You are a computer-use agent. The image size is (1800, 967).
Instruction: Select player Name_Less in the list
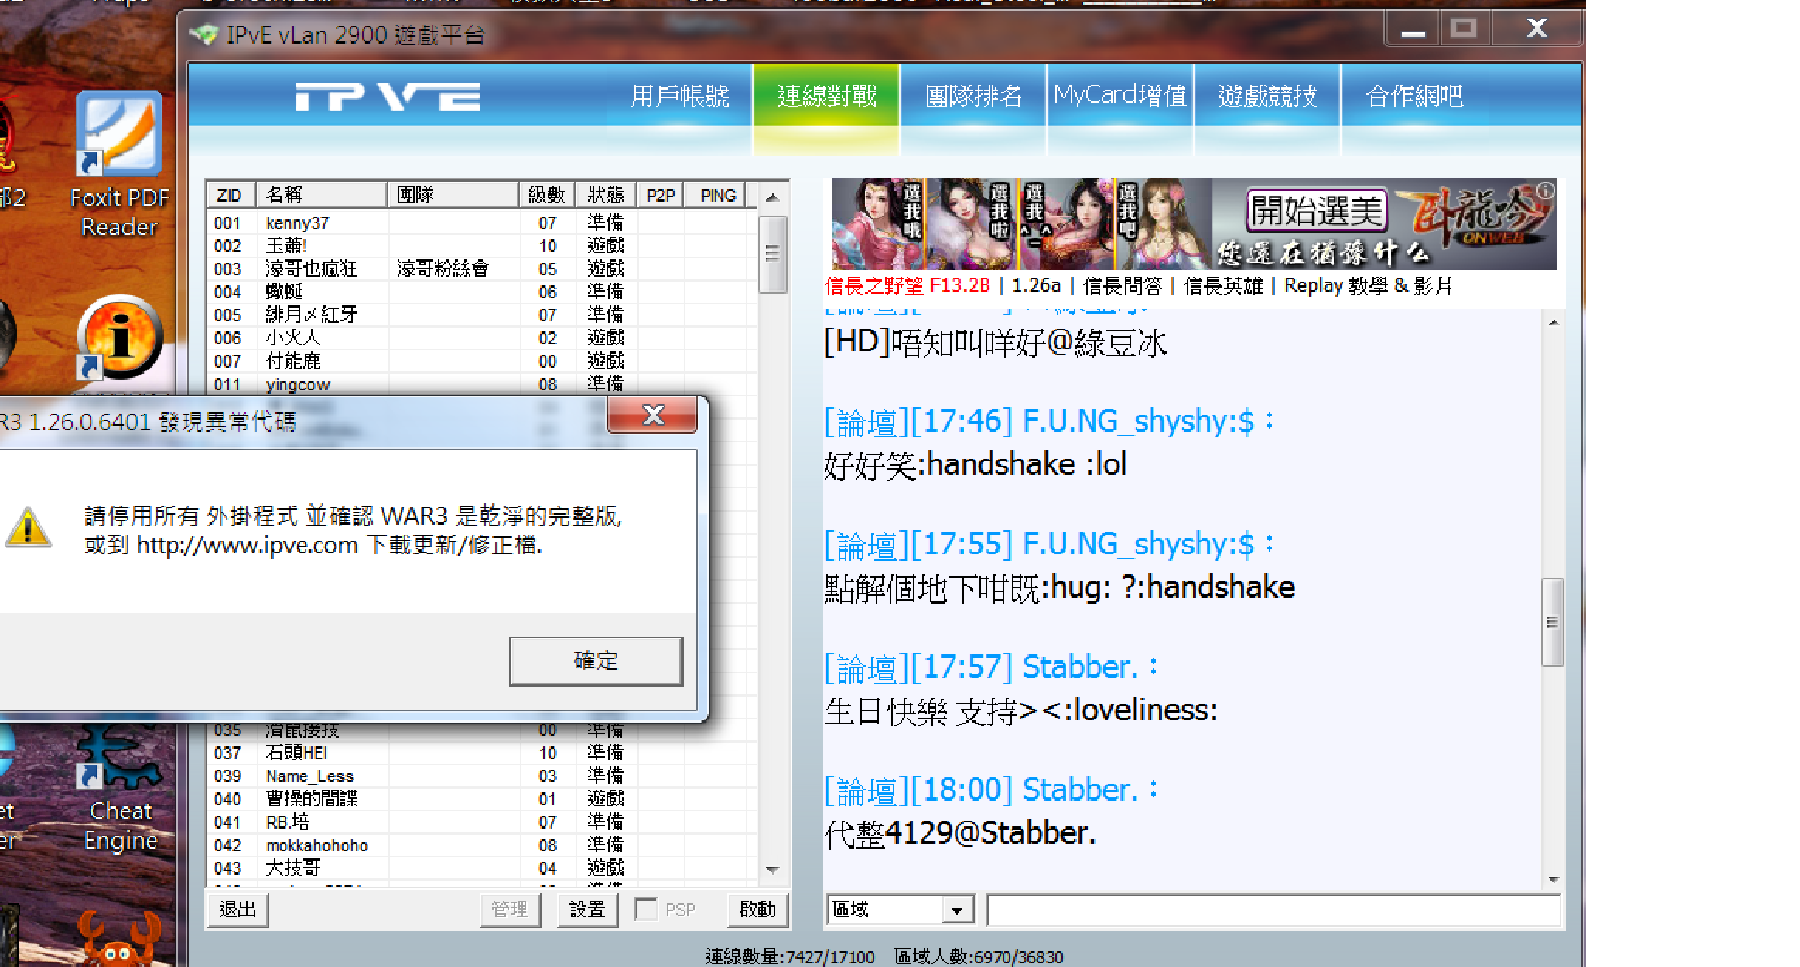482,776
